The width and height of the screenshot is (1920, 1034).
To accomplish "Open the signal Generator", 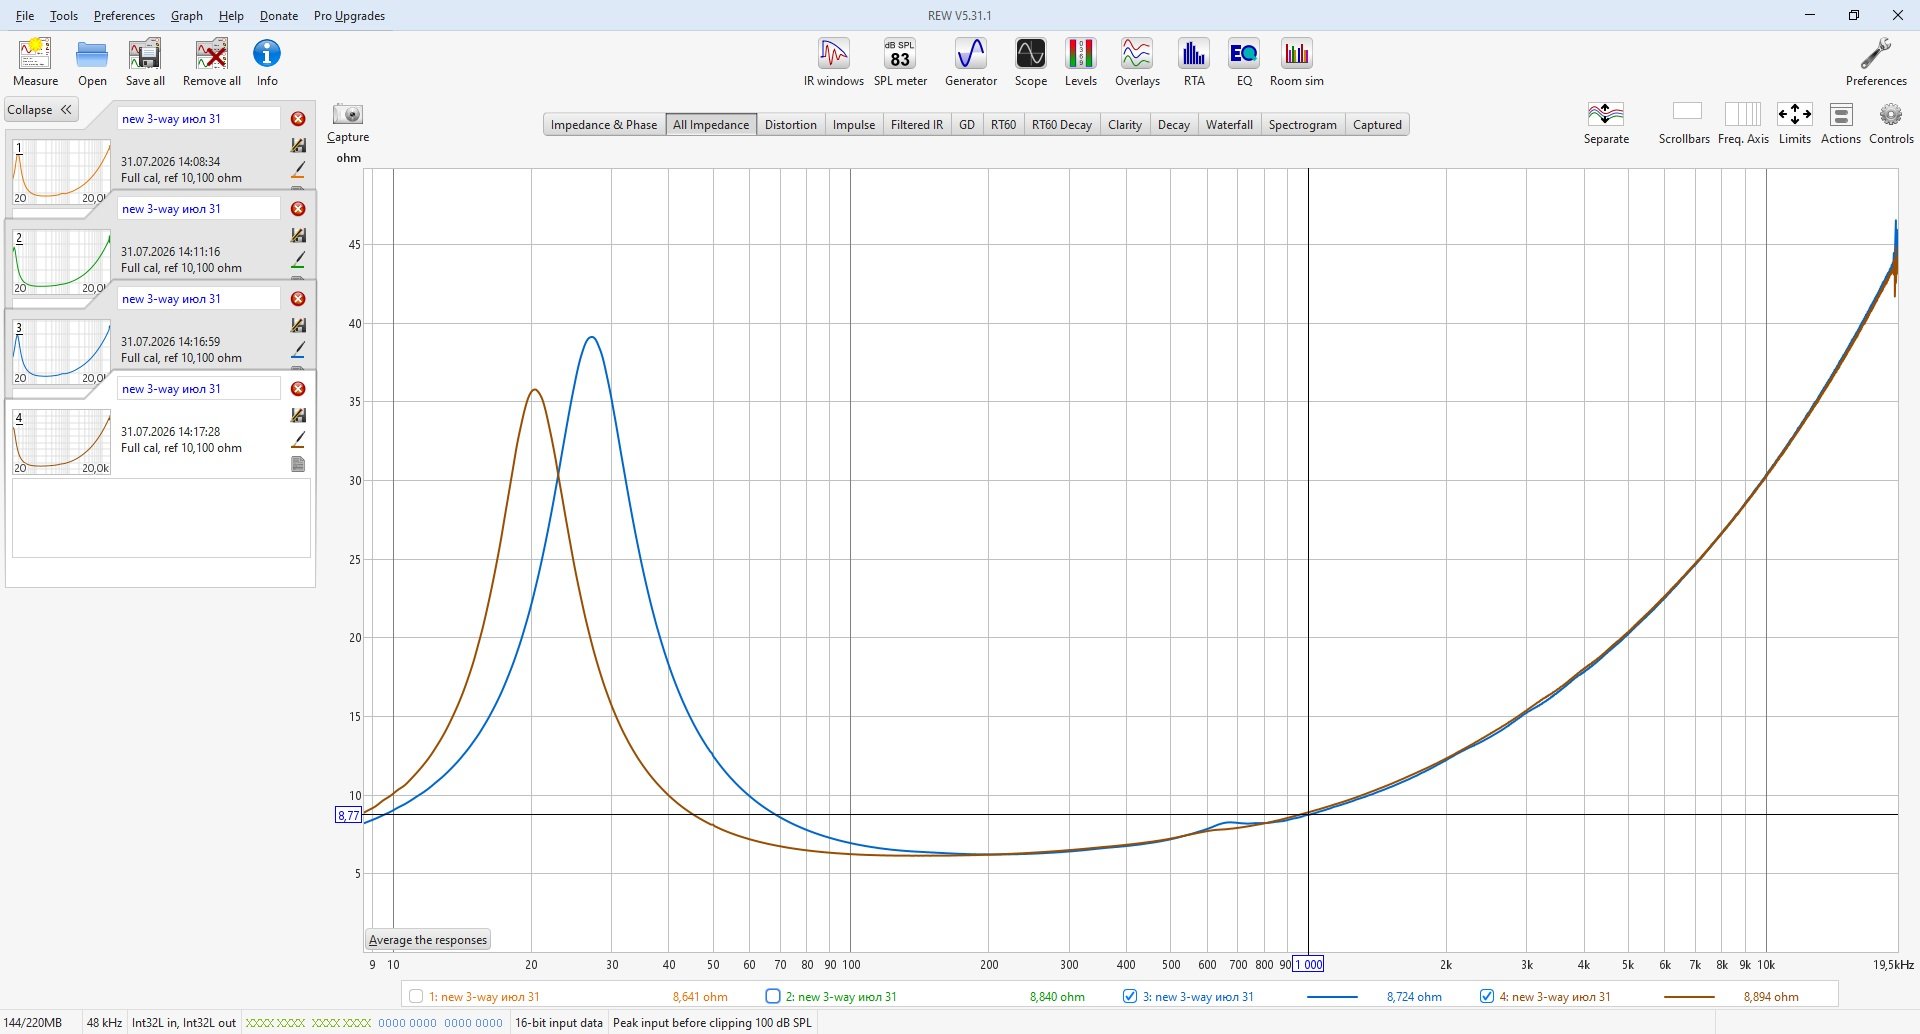I will click(x=971, y=61).
